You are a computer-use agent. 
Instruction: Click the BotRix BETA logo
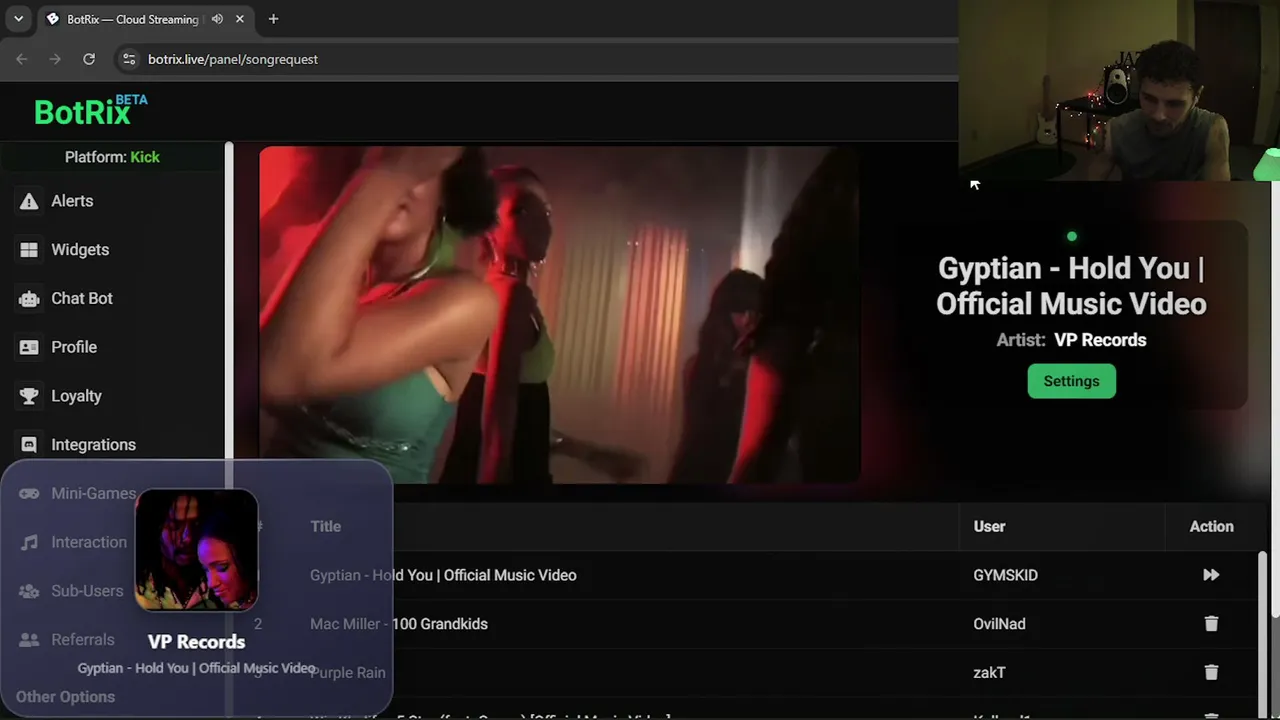[x=90, y=111]
